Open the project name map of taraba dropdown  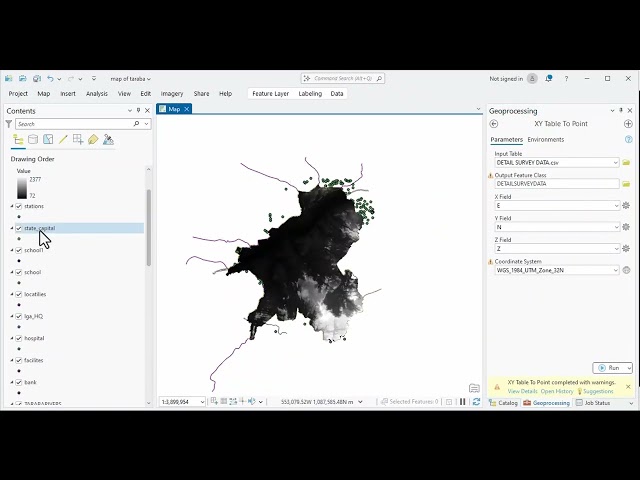click(131, 79)
